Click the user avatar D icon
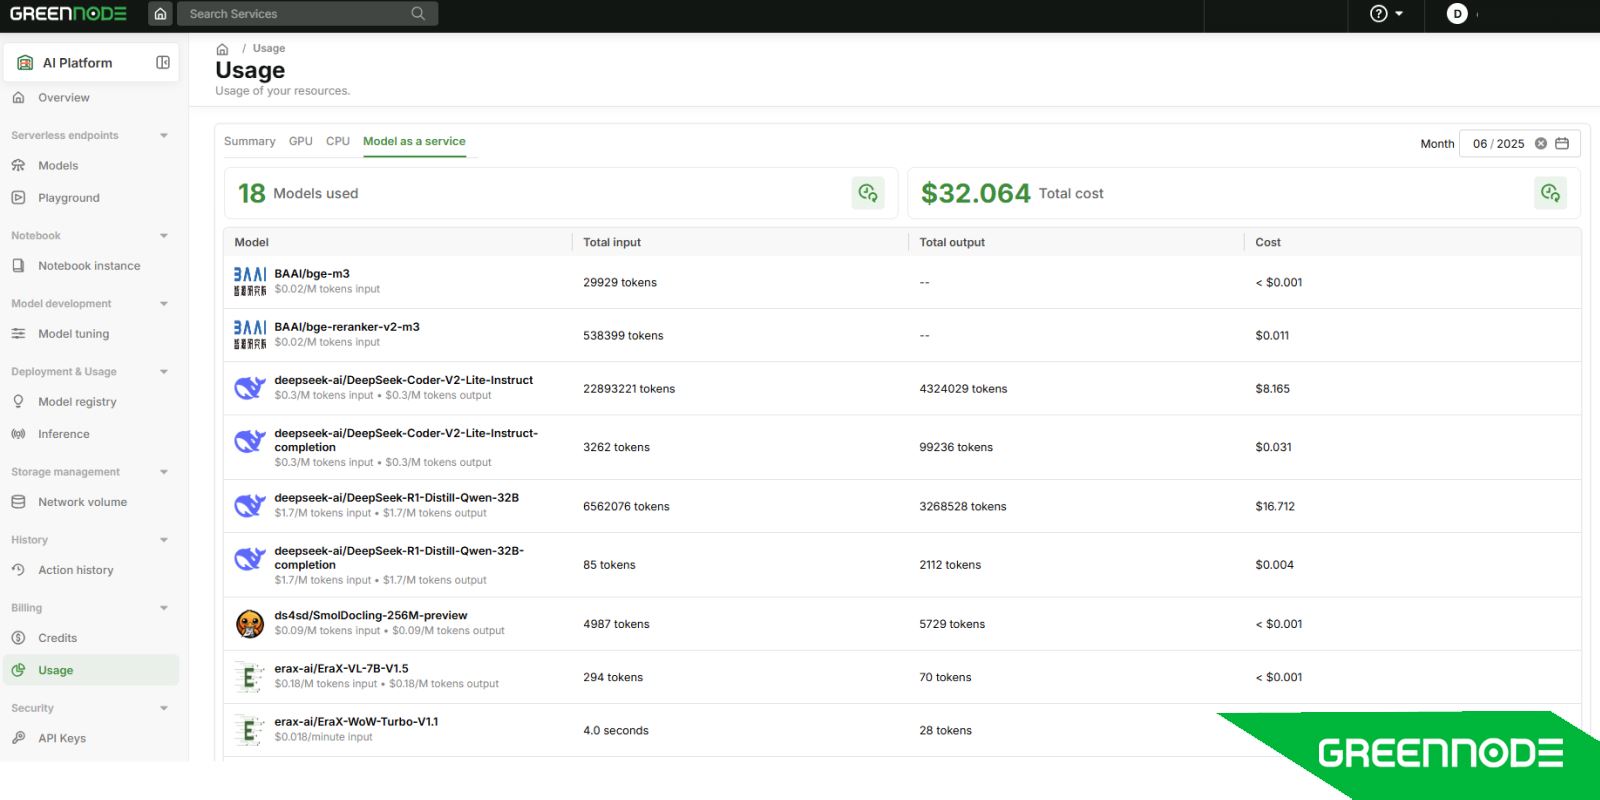This screenshot has height=800, width=1600. pyautogui.click(x=1457, y=14)
